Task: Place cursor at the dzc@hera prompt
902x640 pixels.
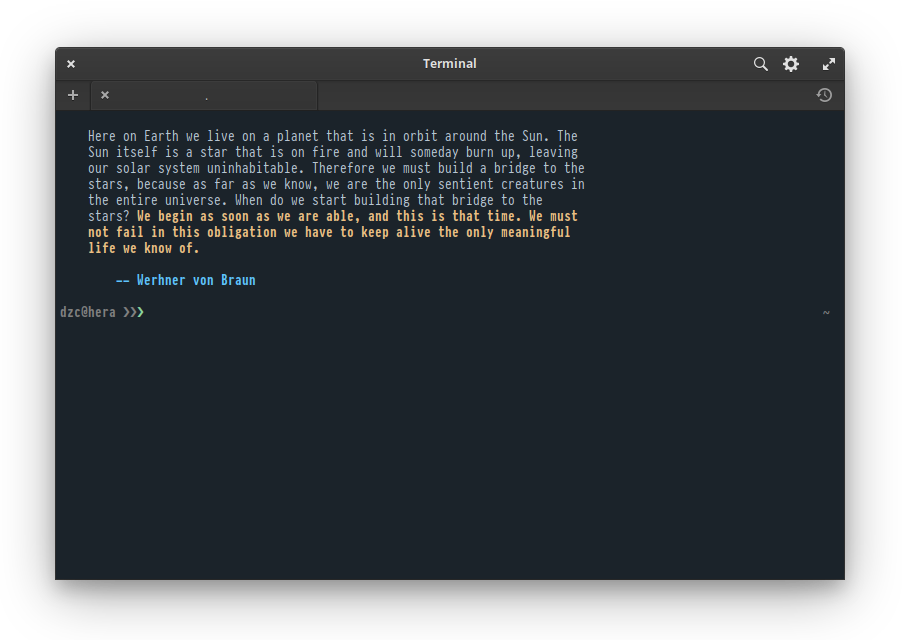Action: pyautogui.click(x=148, y=311)
